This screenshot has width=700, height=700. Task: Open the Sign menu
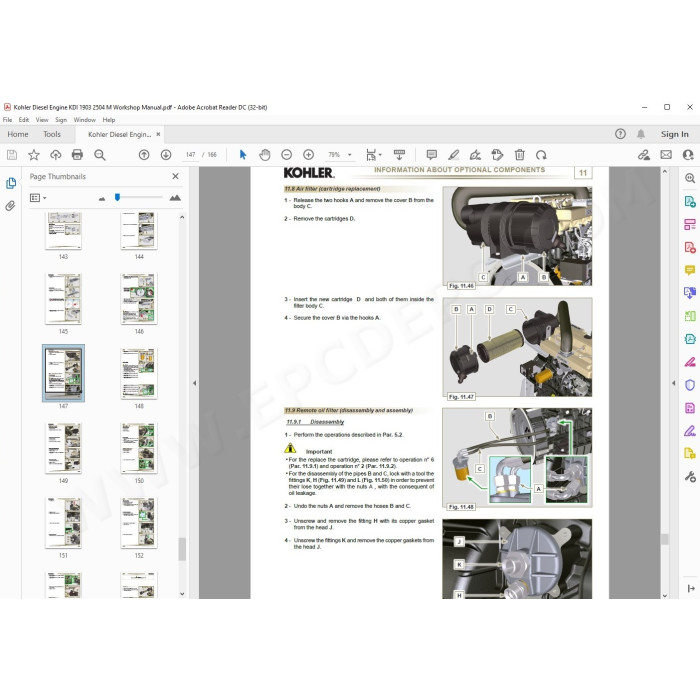(61, 120)
